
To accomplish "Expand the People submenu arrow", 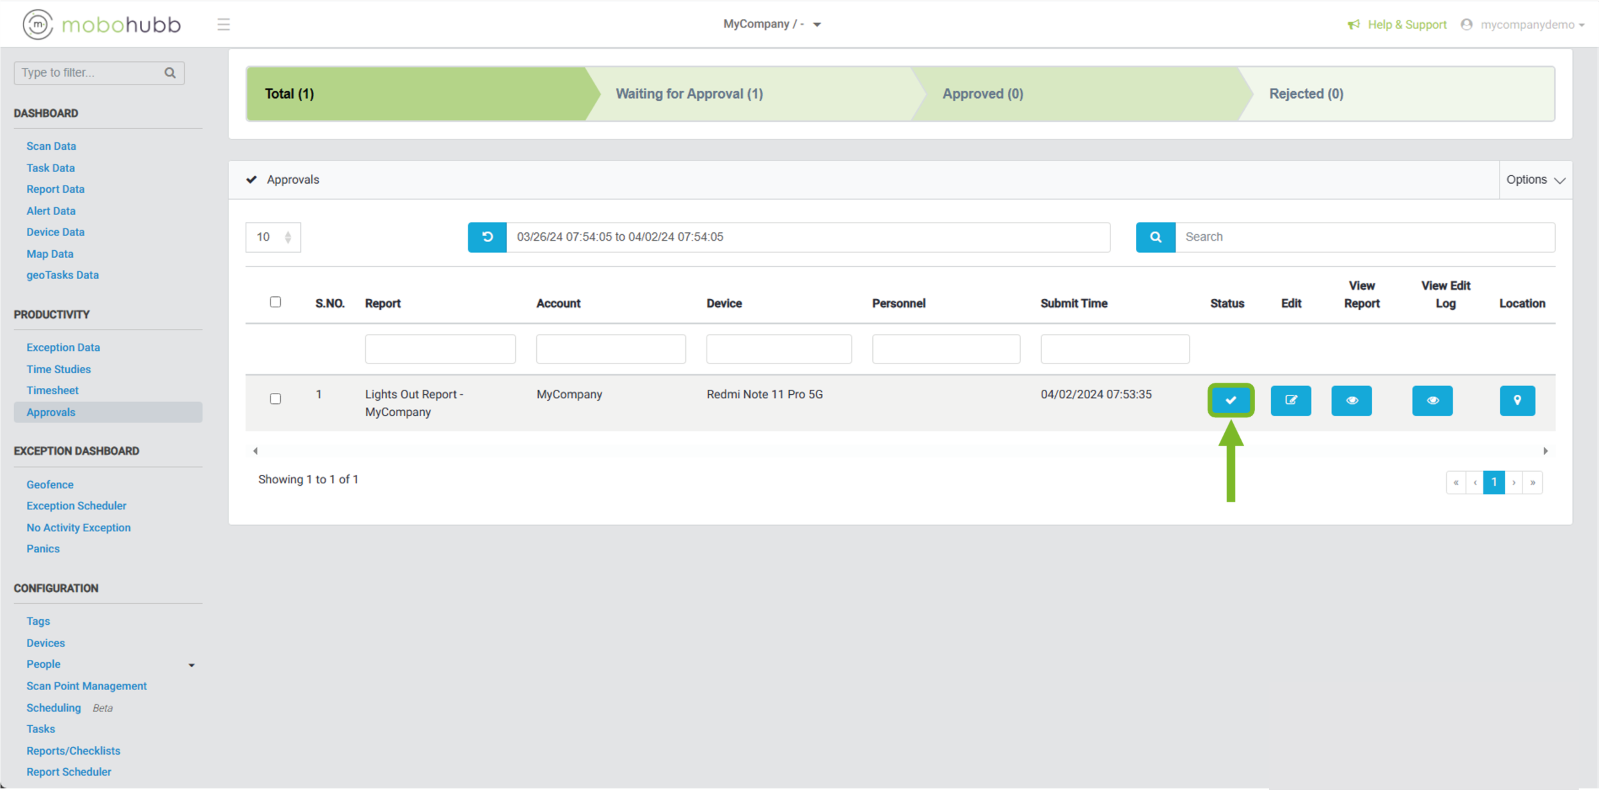I will (192, 665).
